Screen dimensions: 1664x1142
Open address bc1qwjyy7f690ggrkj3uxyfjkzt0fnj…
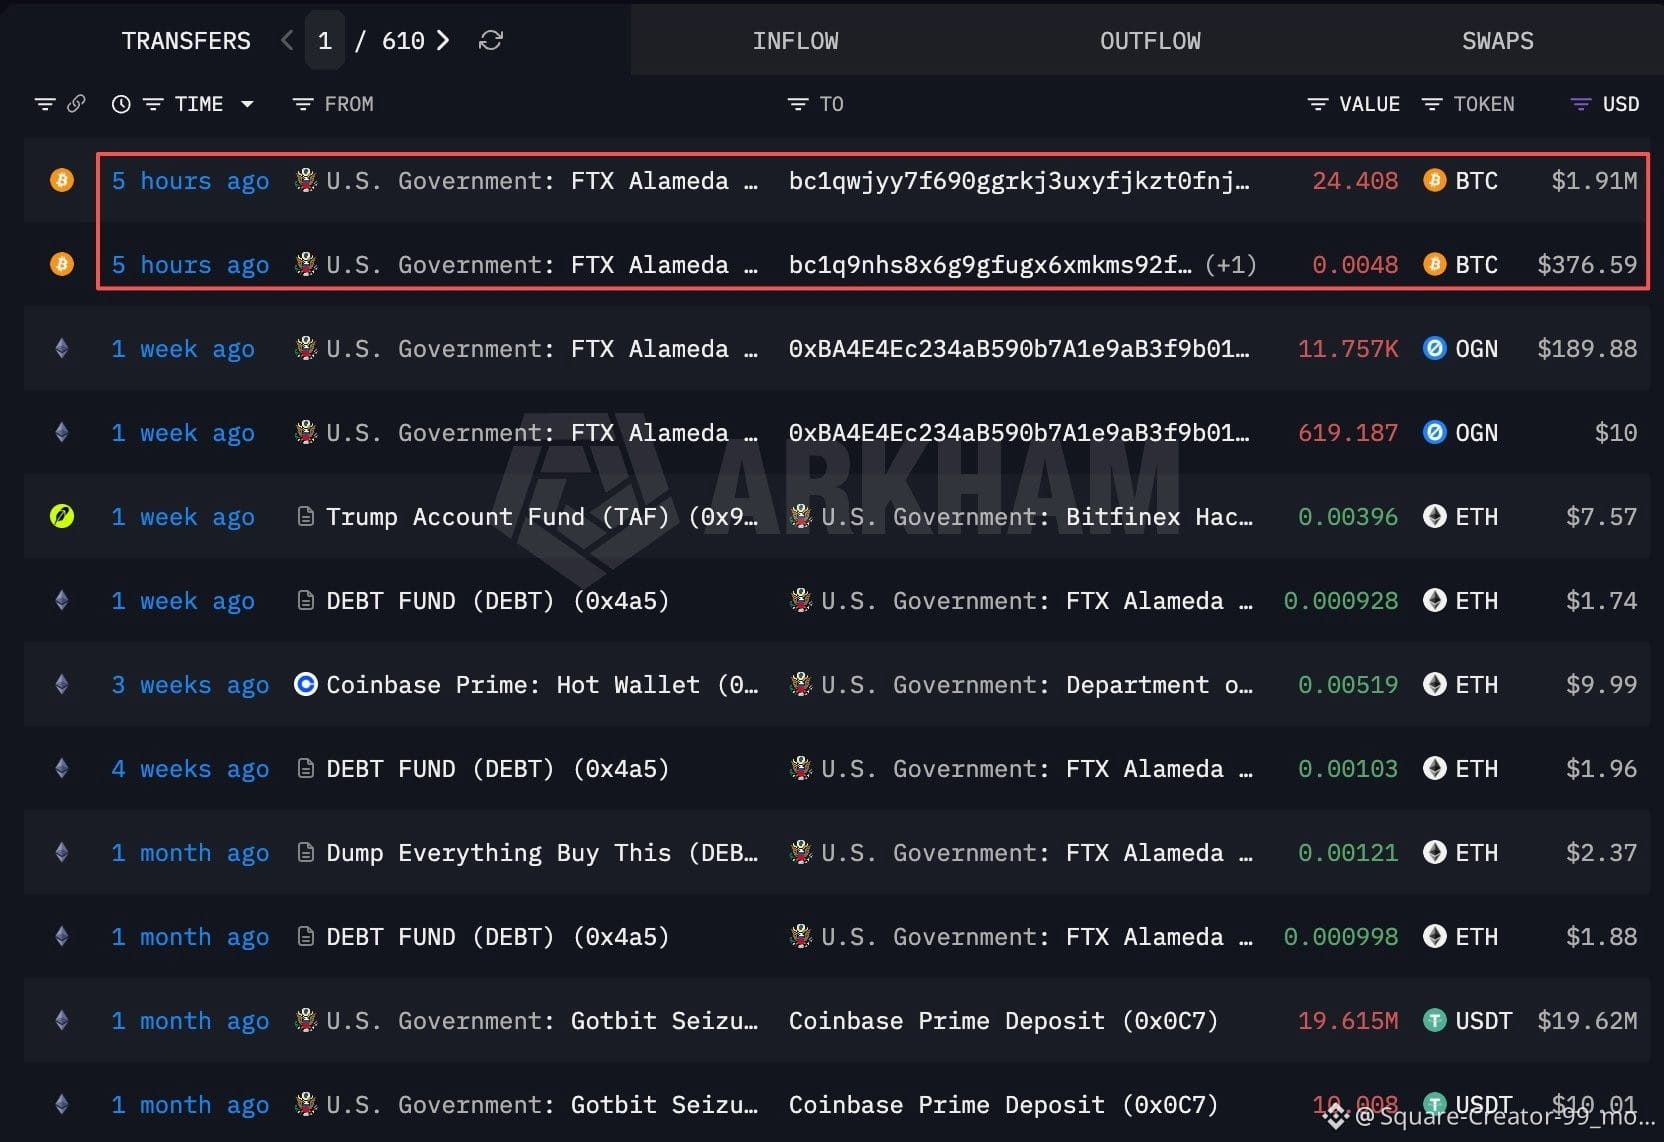click(1019, 181)
